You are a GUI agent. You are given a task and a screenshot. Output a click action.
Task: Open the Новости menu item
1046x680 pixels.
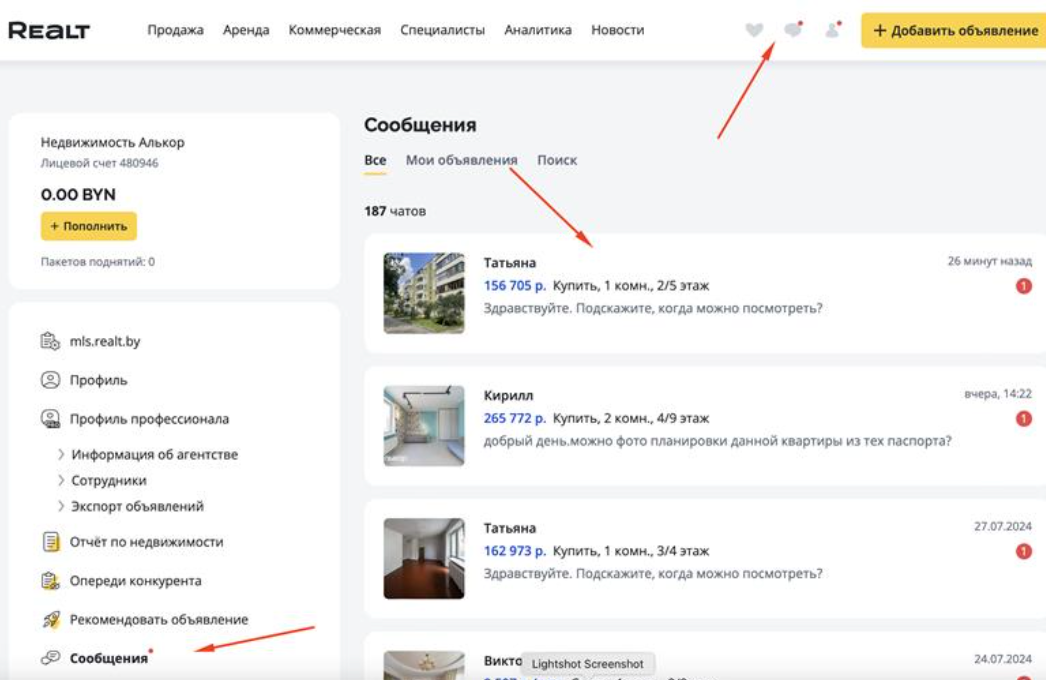coord(618,30)
